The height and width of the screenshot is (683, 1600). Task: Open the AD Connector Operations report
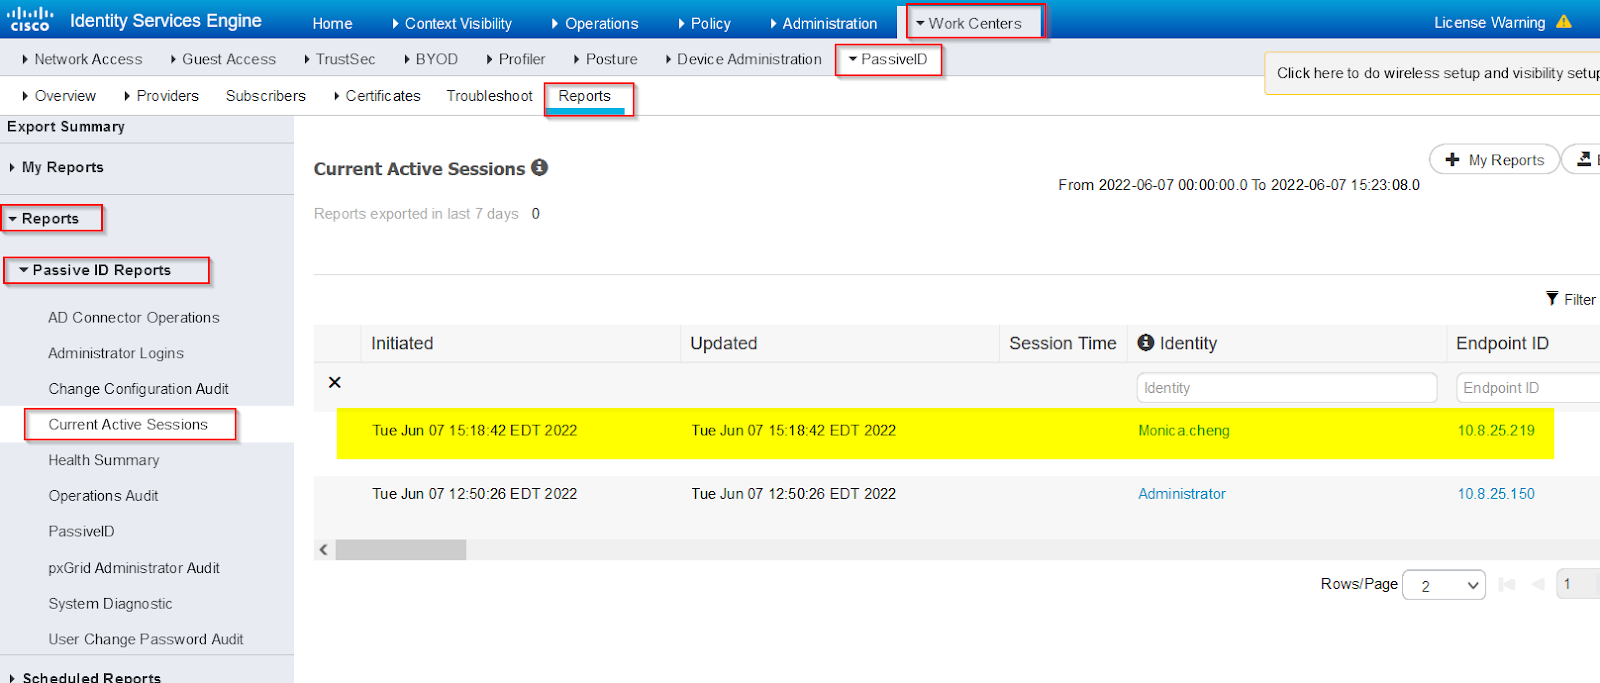[x=134, y=317]
